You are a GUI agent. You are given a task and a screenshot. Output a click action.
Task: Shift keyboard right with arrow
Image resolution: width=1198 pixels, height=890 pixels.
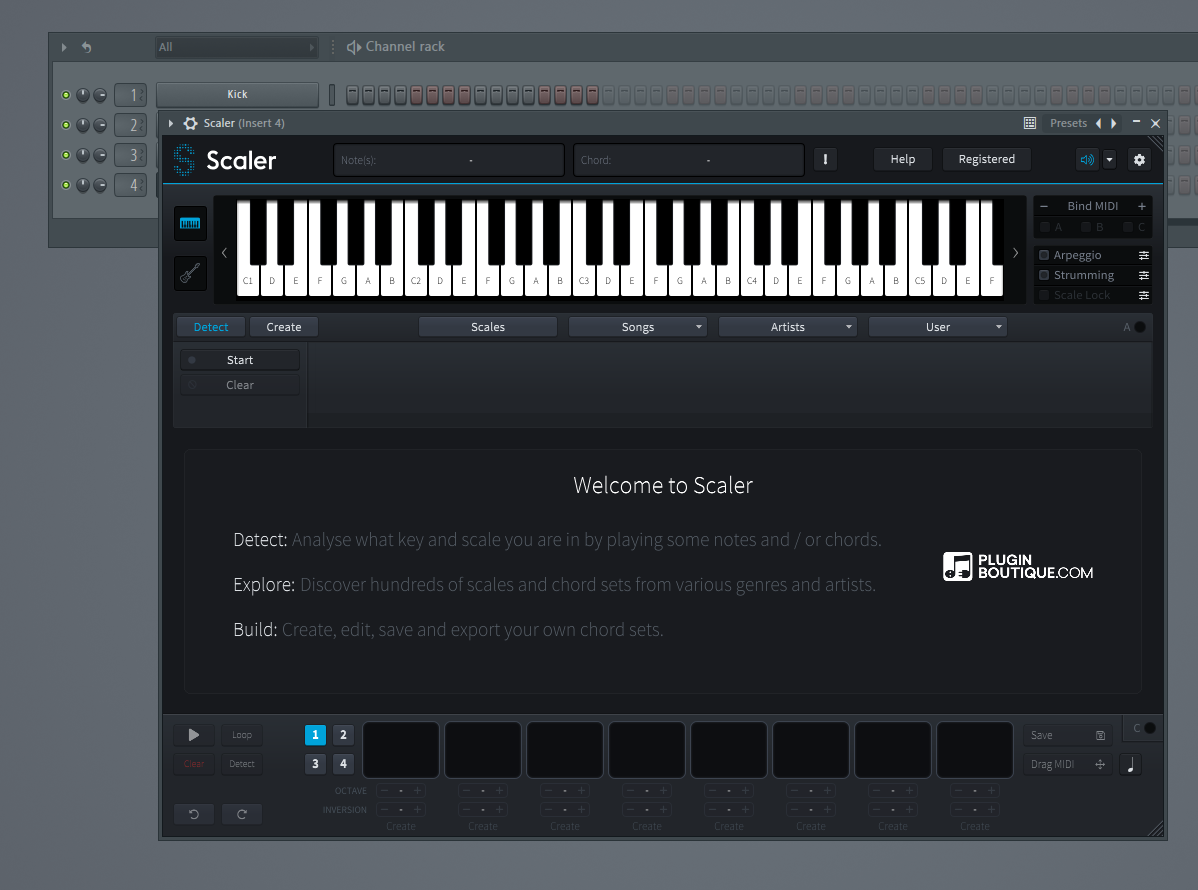tap(1015, 253)
